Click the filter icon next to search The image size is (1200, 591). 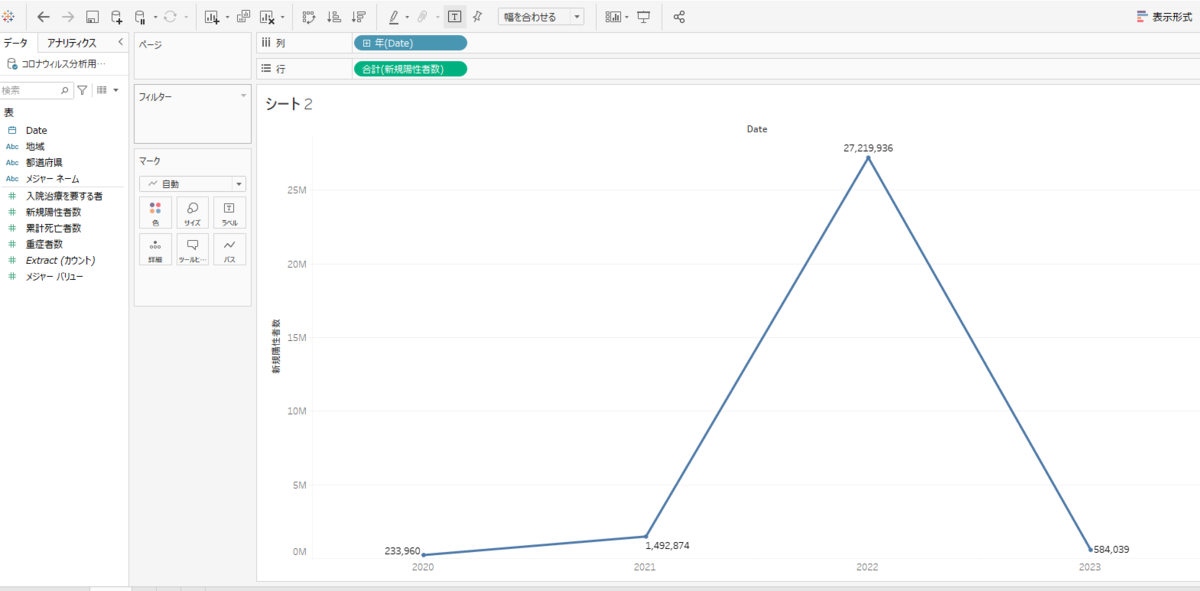82,90
